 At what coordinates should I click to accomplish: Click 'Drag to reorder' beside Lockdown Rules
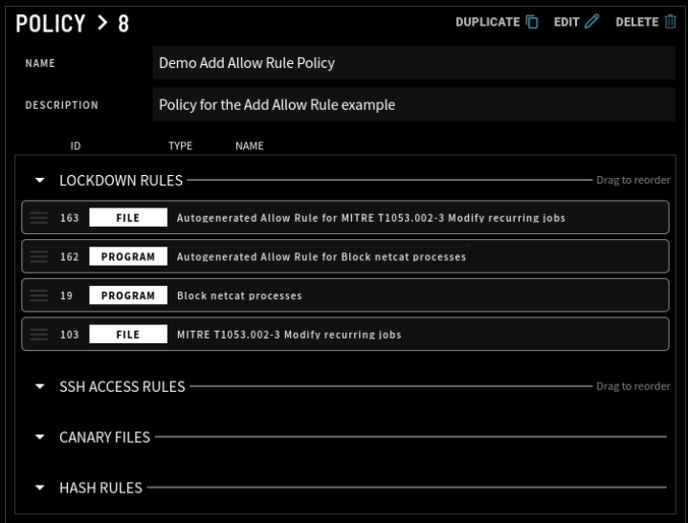tap(633, 180)
